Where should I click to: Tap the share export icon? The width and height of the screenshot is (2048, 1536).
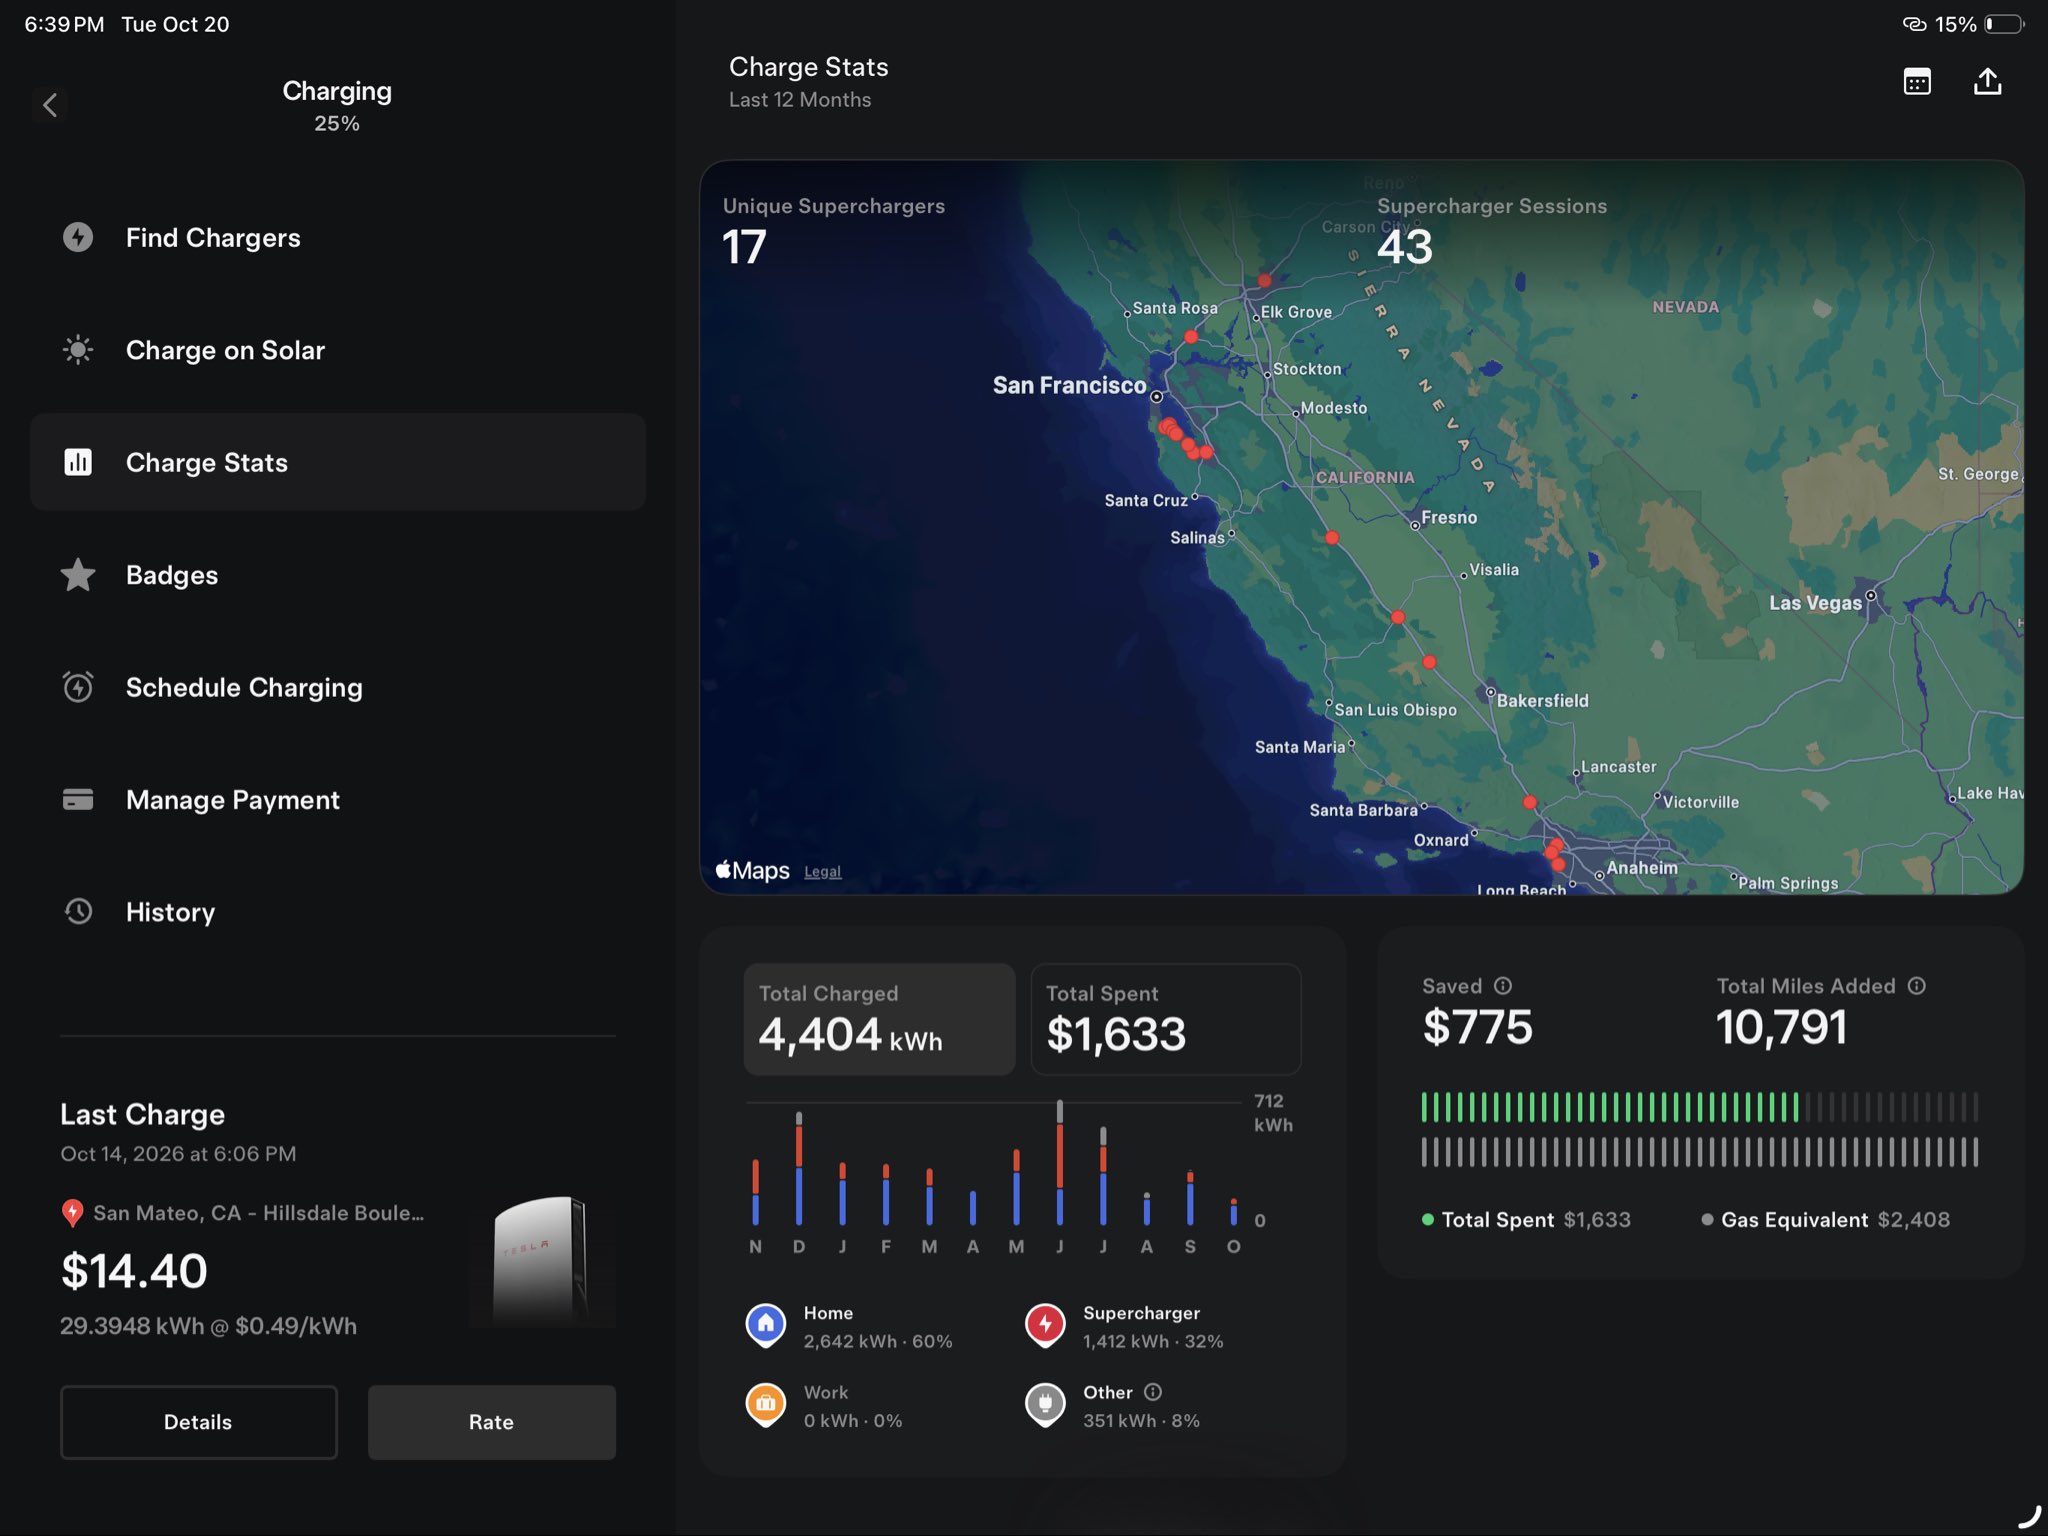pyautogui.click(x=1988, y=81)
